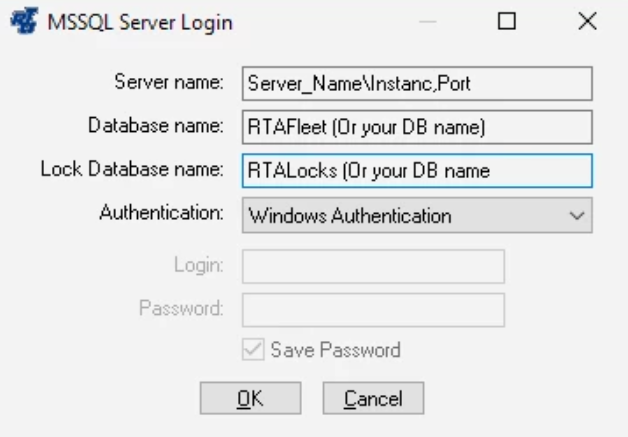Click the 'Database name:' label

click(x=158, y=126)
